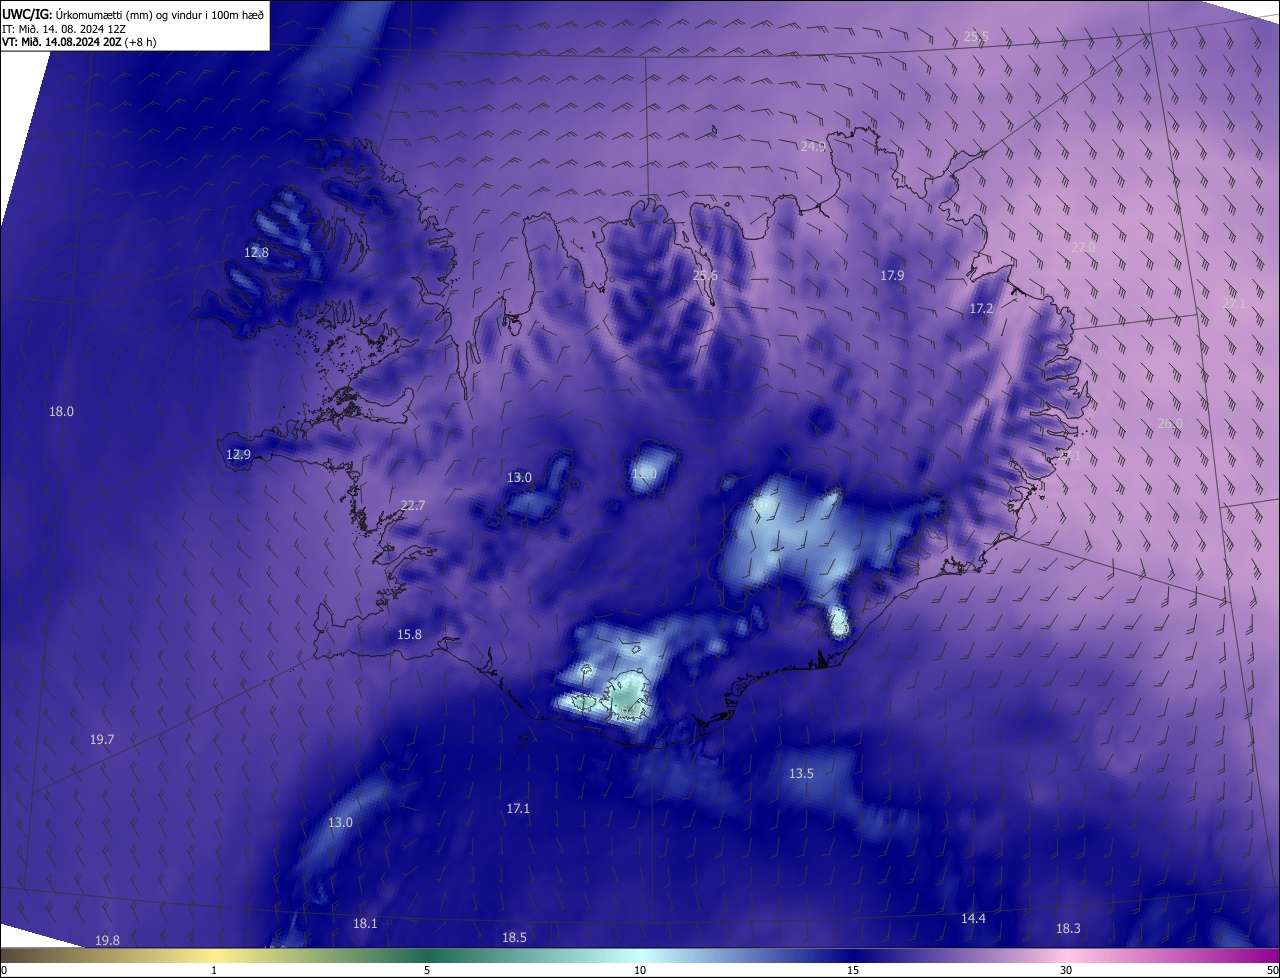This screenshot has width=1280, height=978.
Task: Click the 15.8 value label
Action: pyautogui.click(x=409, y=635)
